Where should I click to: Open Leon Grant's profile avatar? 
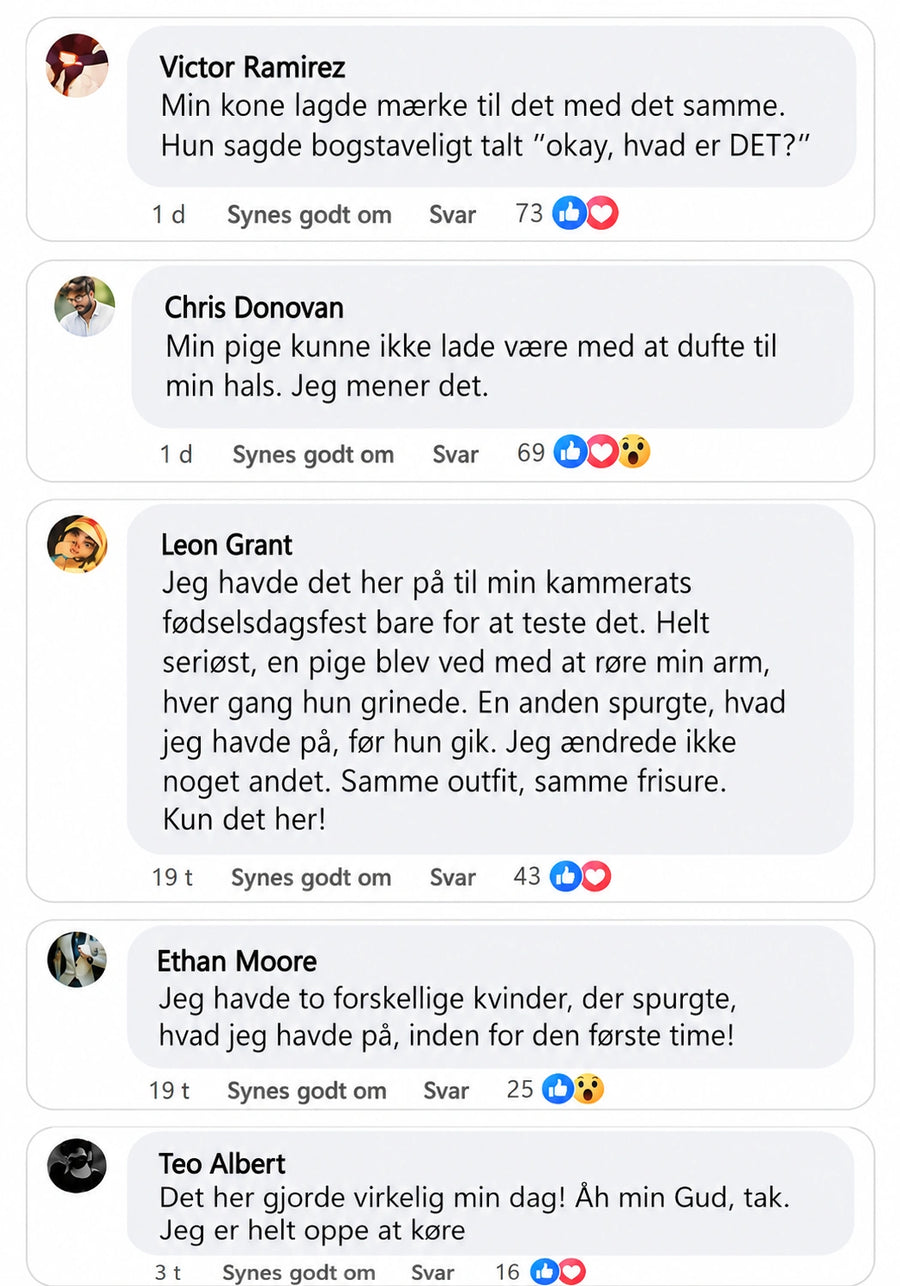pos(77,545)
